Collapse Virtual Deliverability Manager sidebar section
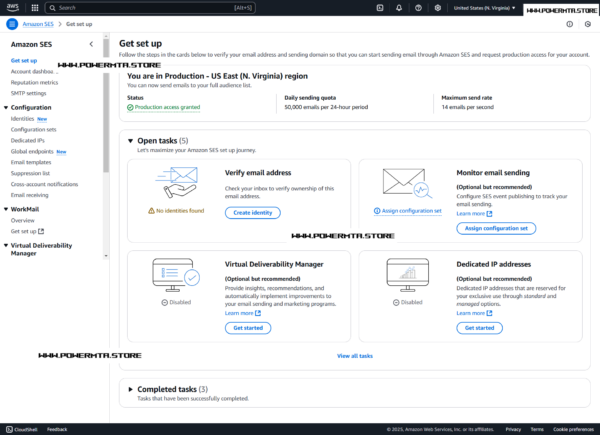Image resolution: width=600 pixels, height=435 pixels. tap(6, 245)
